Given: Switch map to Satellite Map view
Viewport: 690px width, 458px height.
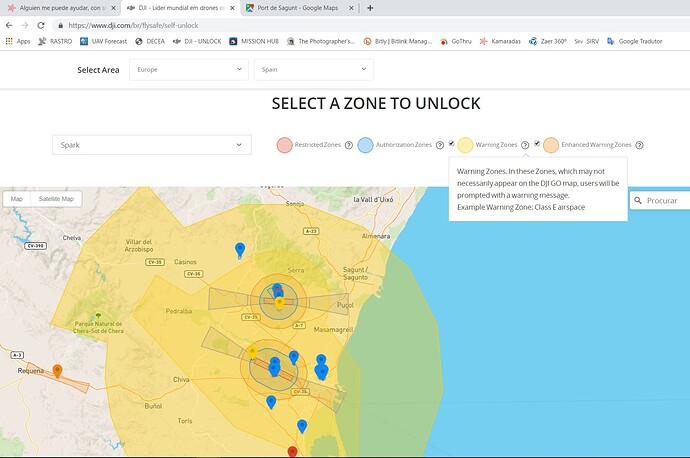Looking at the screenshot, I should click(x=56, y=199).
